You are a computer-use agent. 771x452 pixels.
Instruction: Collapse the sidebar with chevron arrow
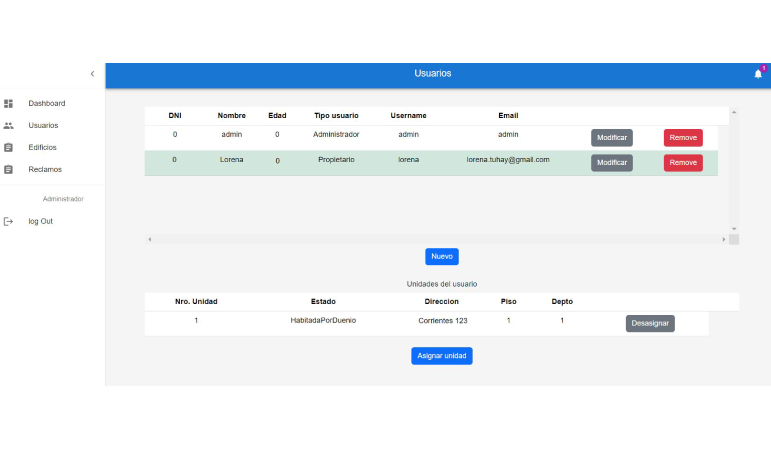coord(92,74)
